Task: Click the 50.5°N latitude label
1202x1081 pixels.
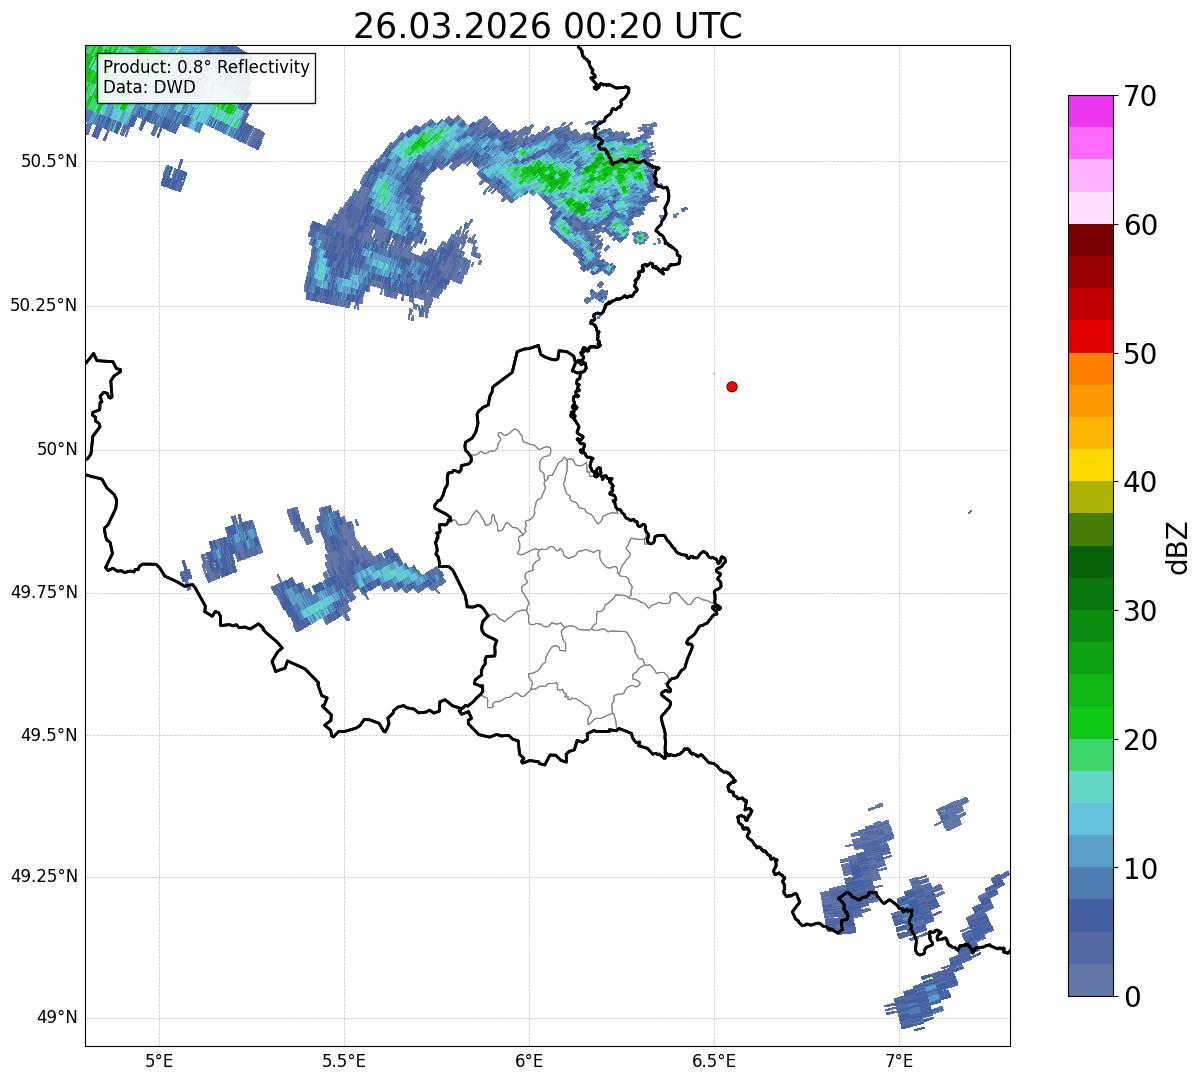Action: 49,161
